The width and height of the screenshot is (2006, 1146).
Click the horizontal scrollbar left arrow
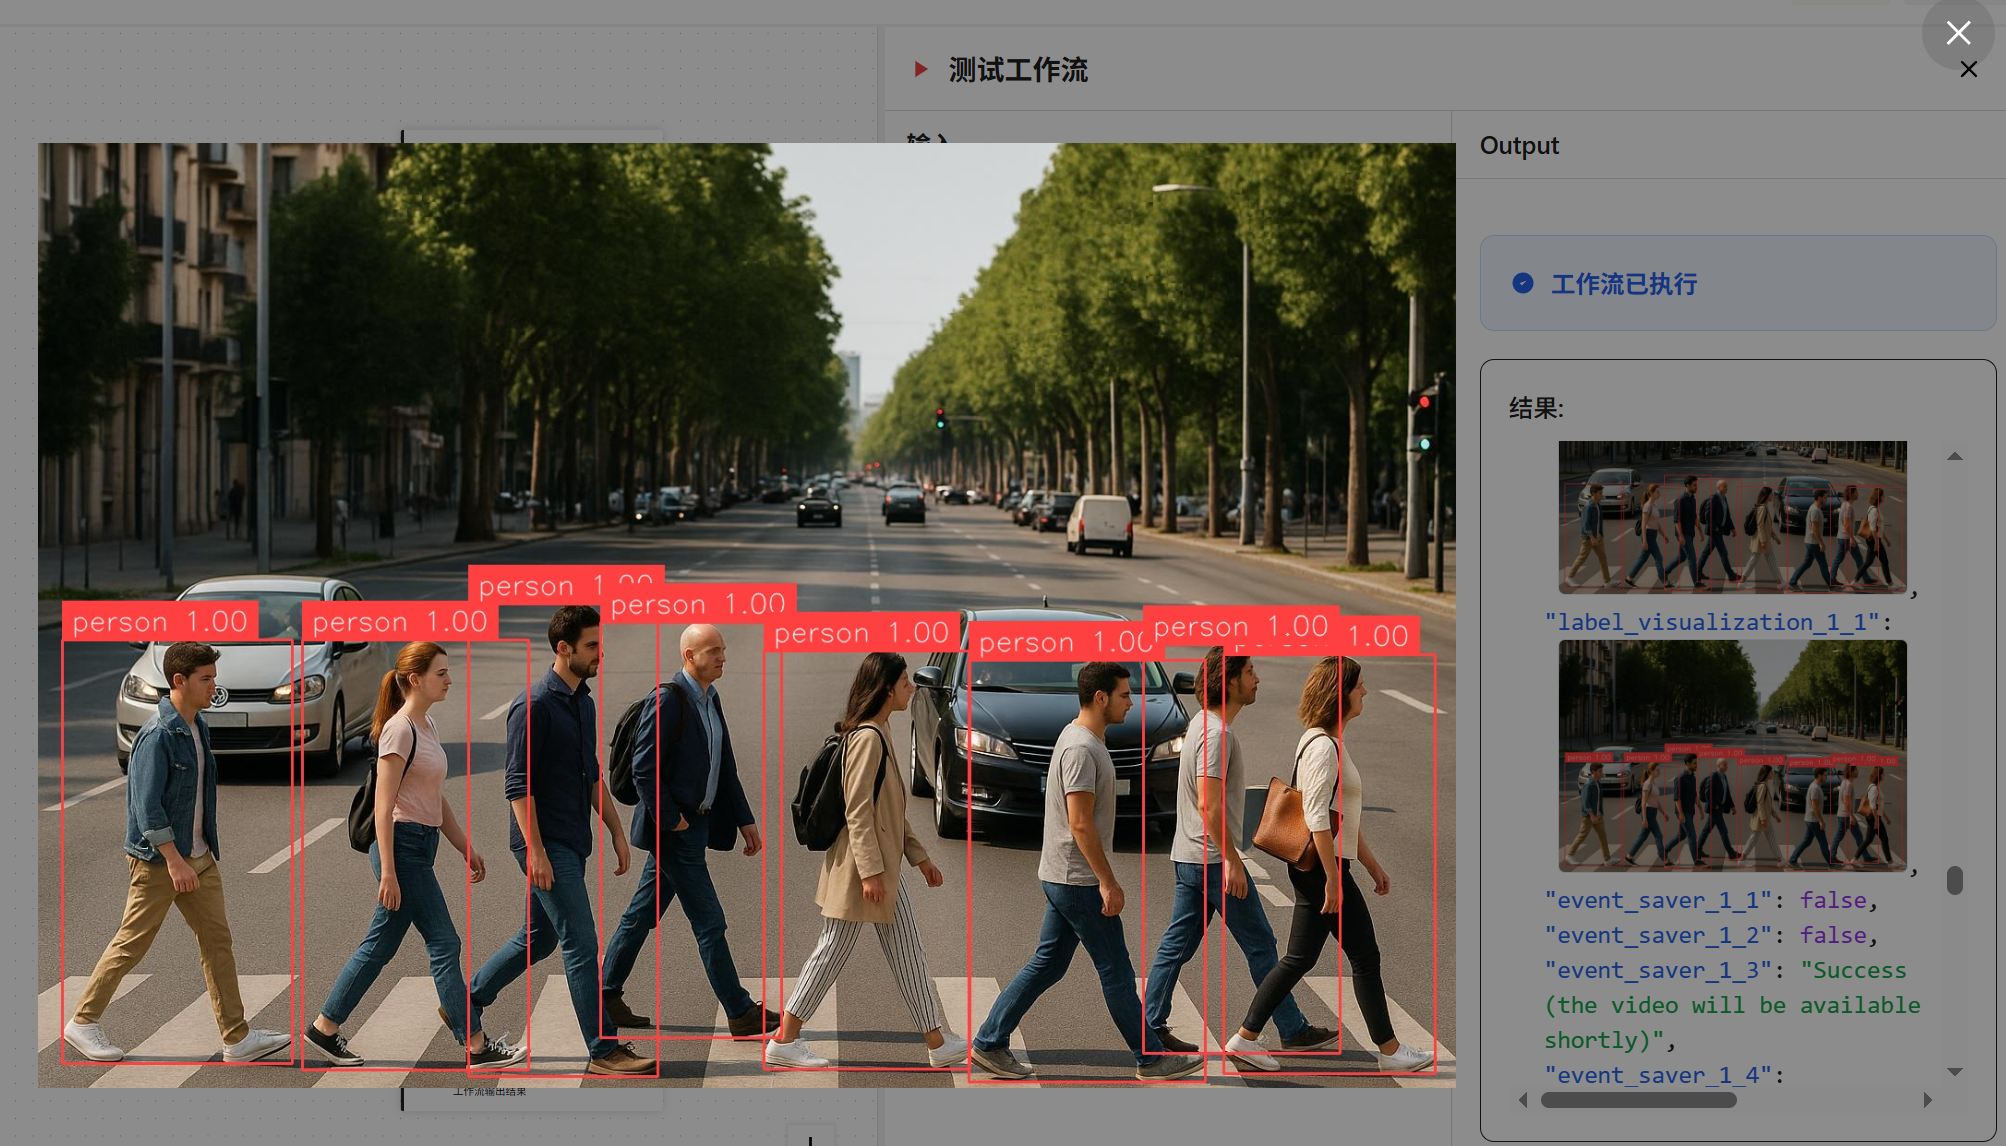pyautogui.click(x=1523, y=1100)
